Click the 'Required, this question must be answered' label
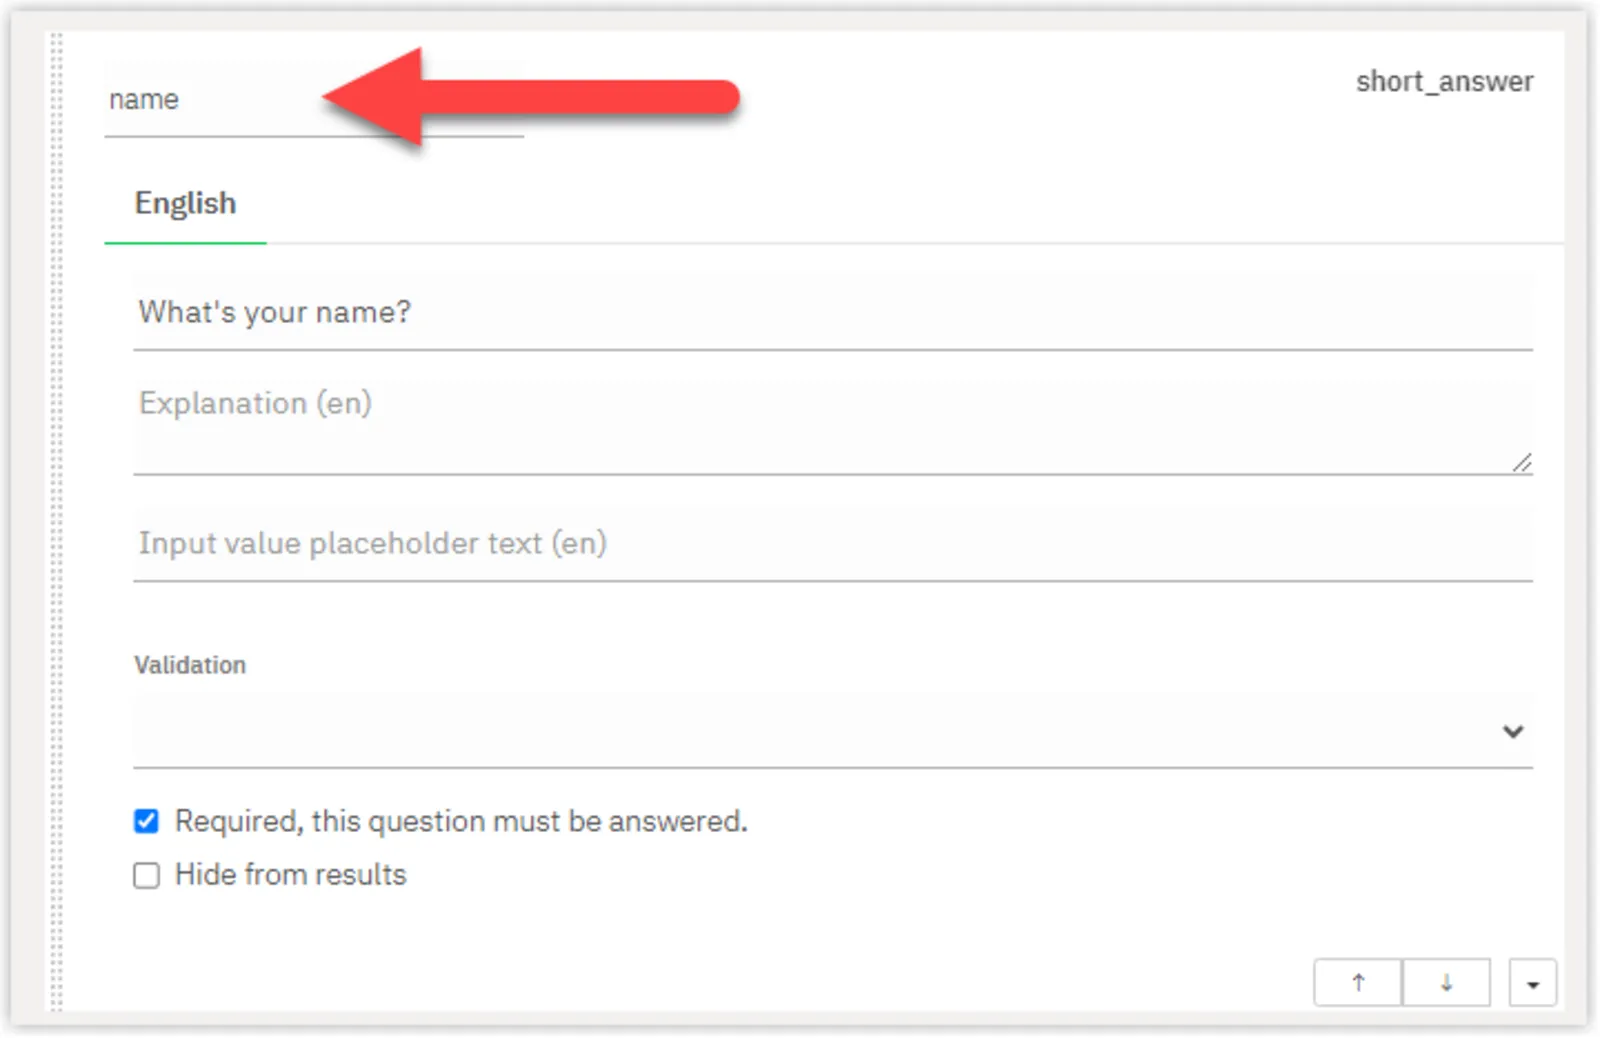 click(x=460, y=820)
